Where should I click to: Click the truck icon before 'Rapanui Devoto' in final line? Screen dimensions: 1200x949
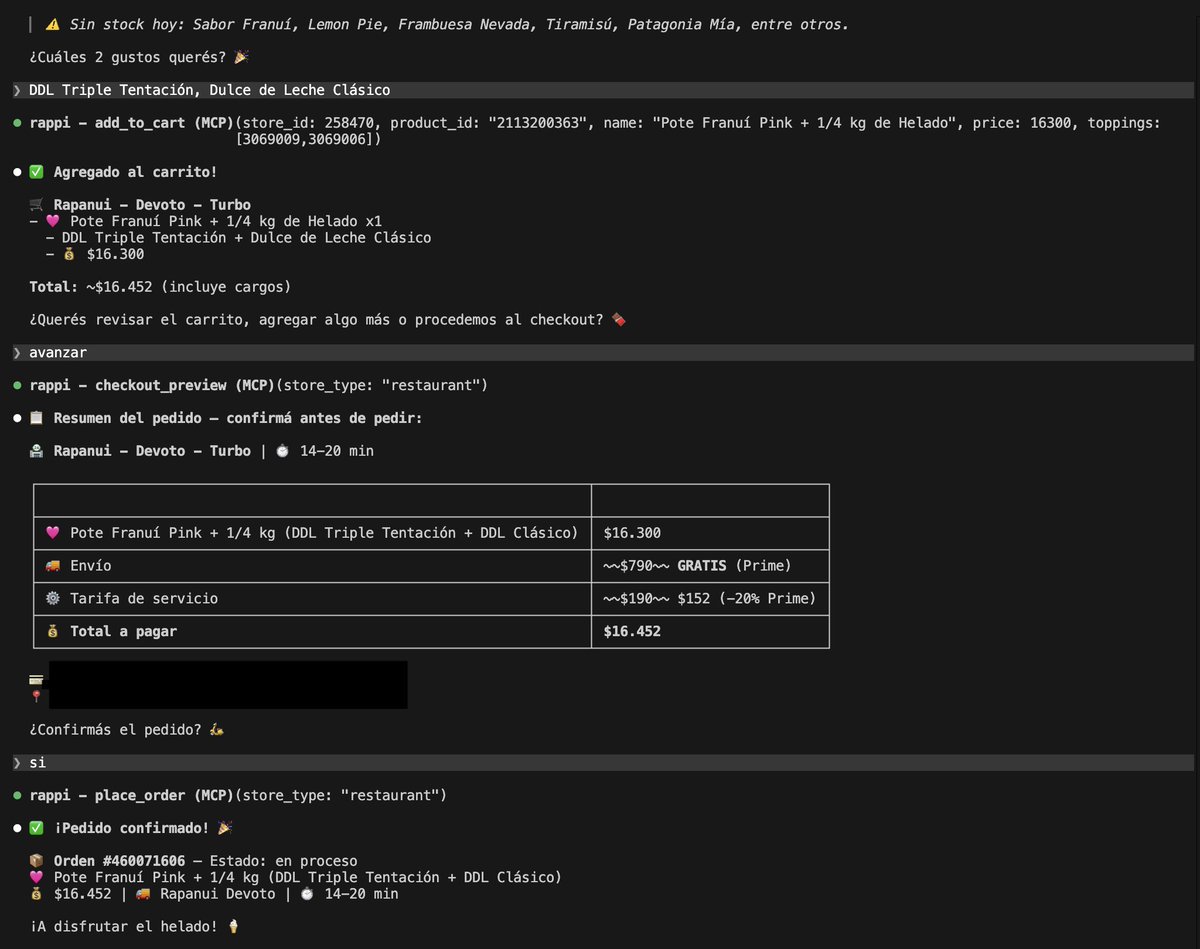143,894
